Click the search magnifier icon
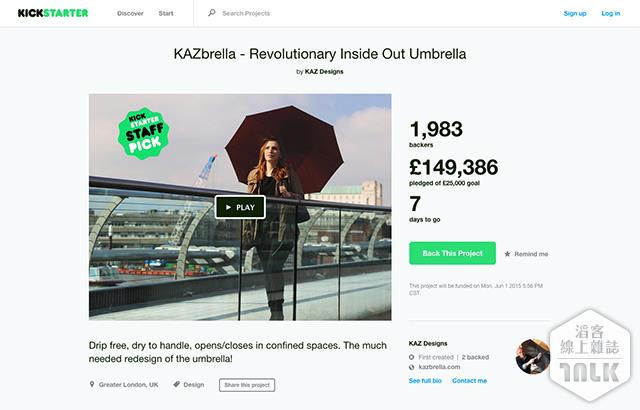 pyautogui.click(x=211, y=13)
